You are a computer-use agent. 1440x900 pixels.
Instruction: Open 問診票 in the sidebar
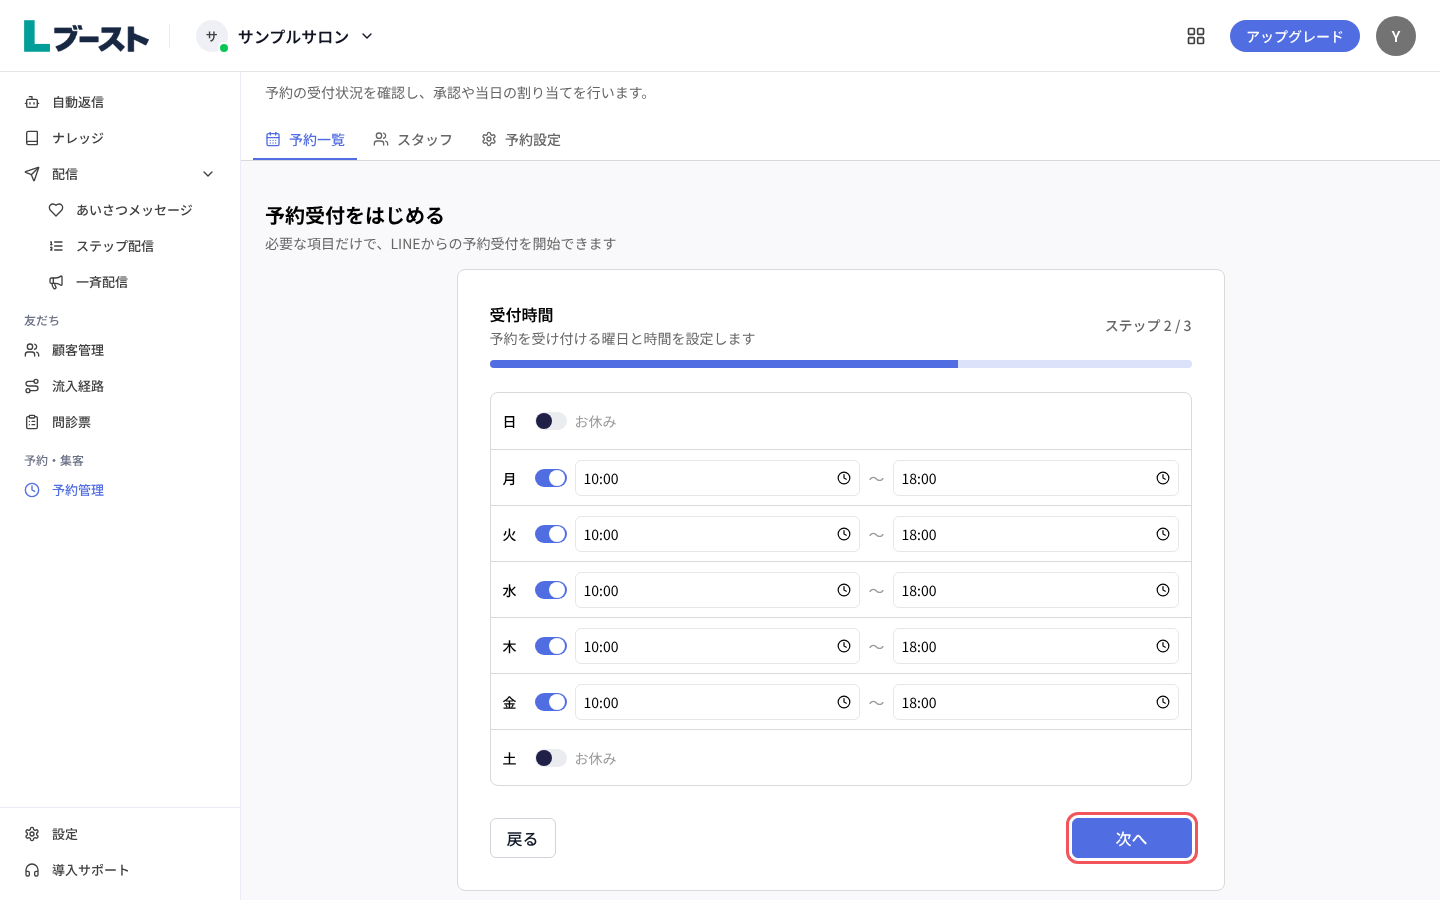pyautogui.click(x=120, y=422)
